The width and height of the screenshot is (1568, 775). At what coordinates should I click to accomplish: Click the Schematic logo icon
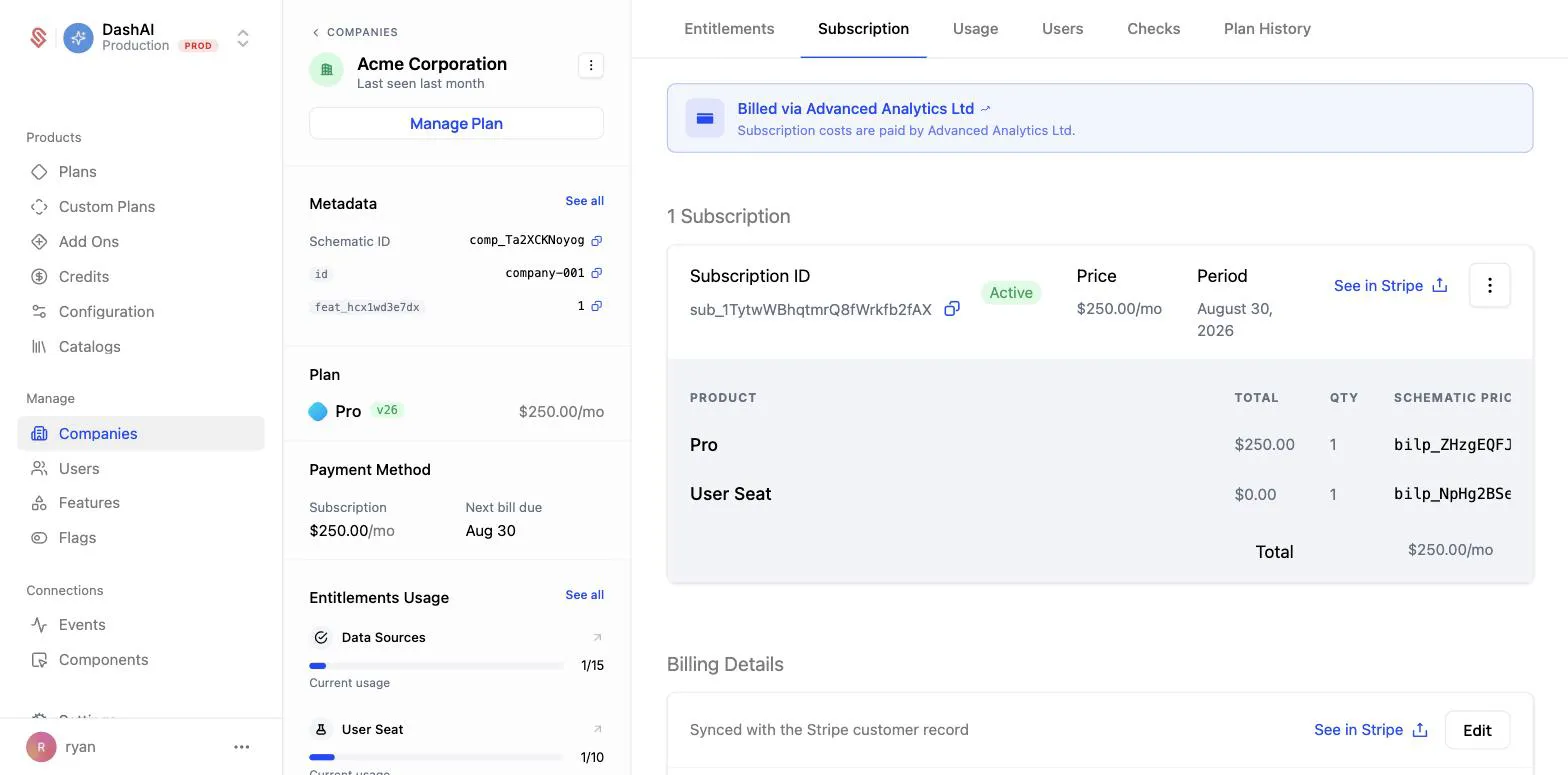[39, 38]
